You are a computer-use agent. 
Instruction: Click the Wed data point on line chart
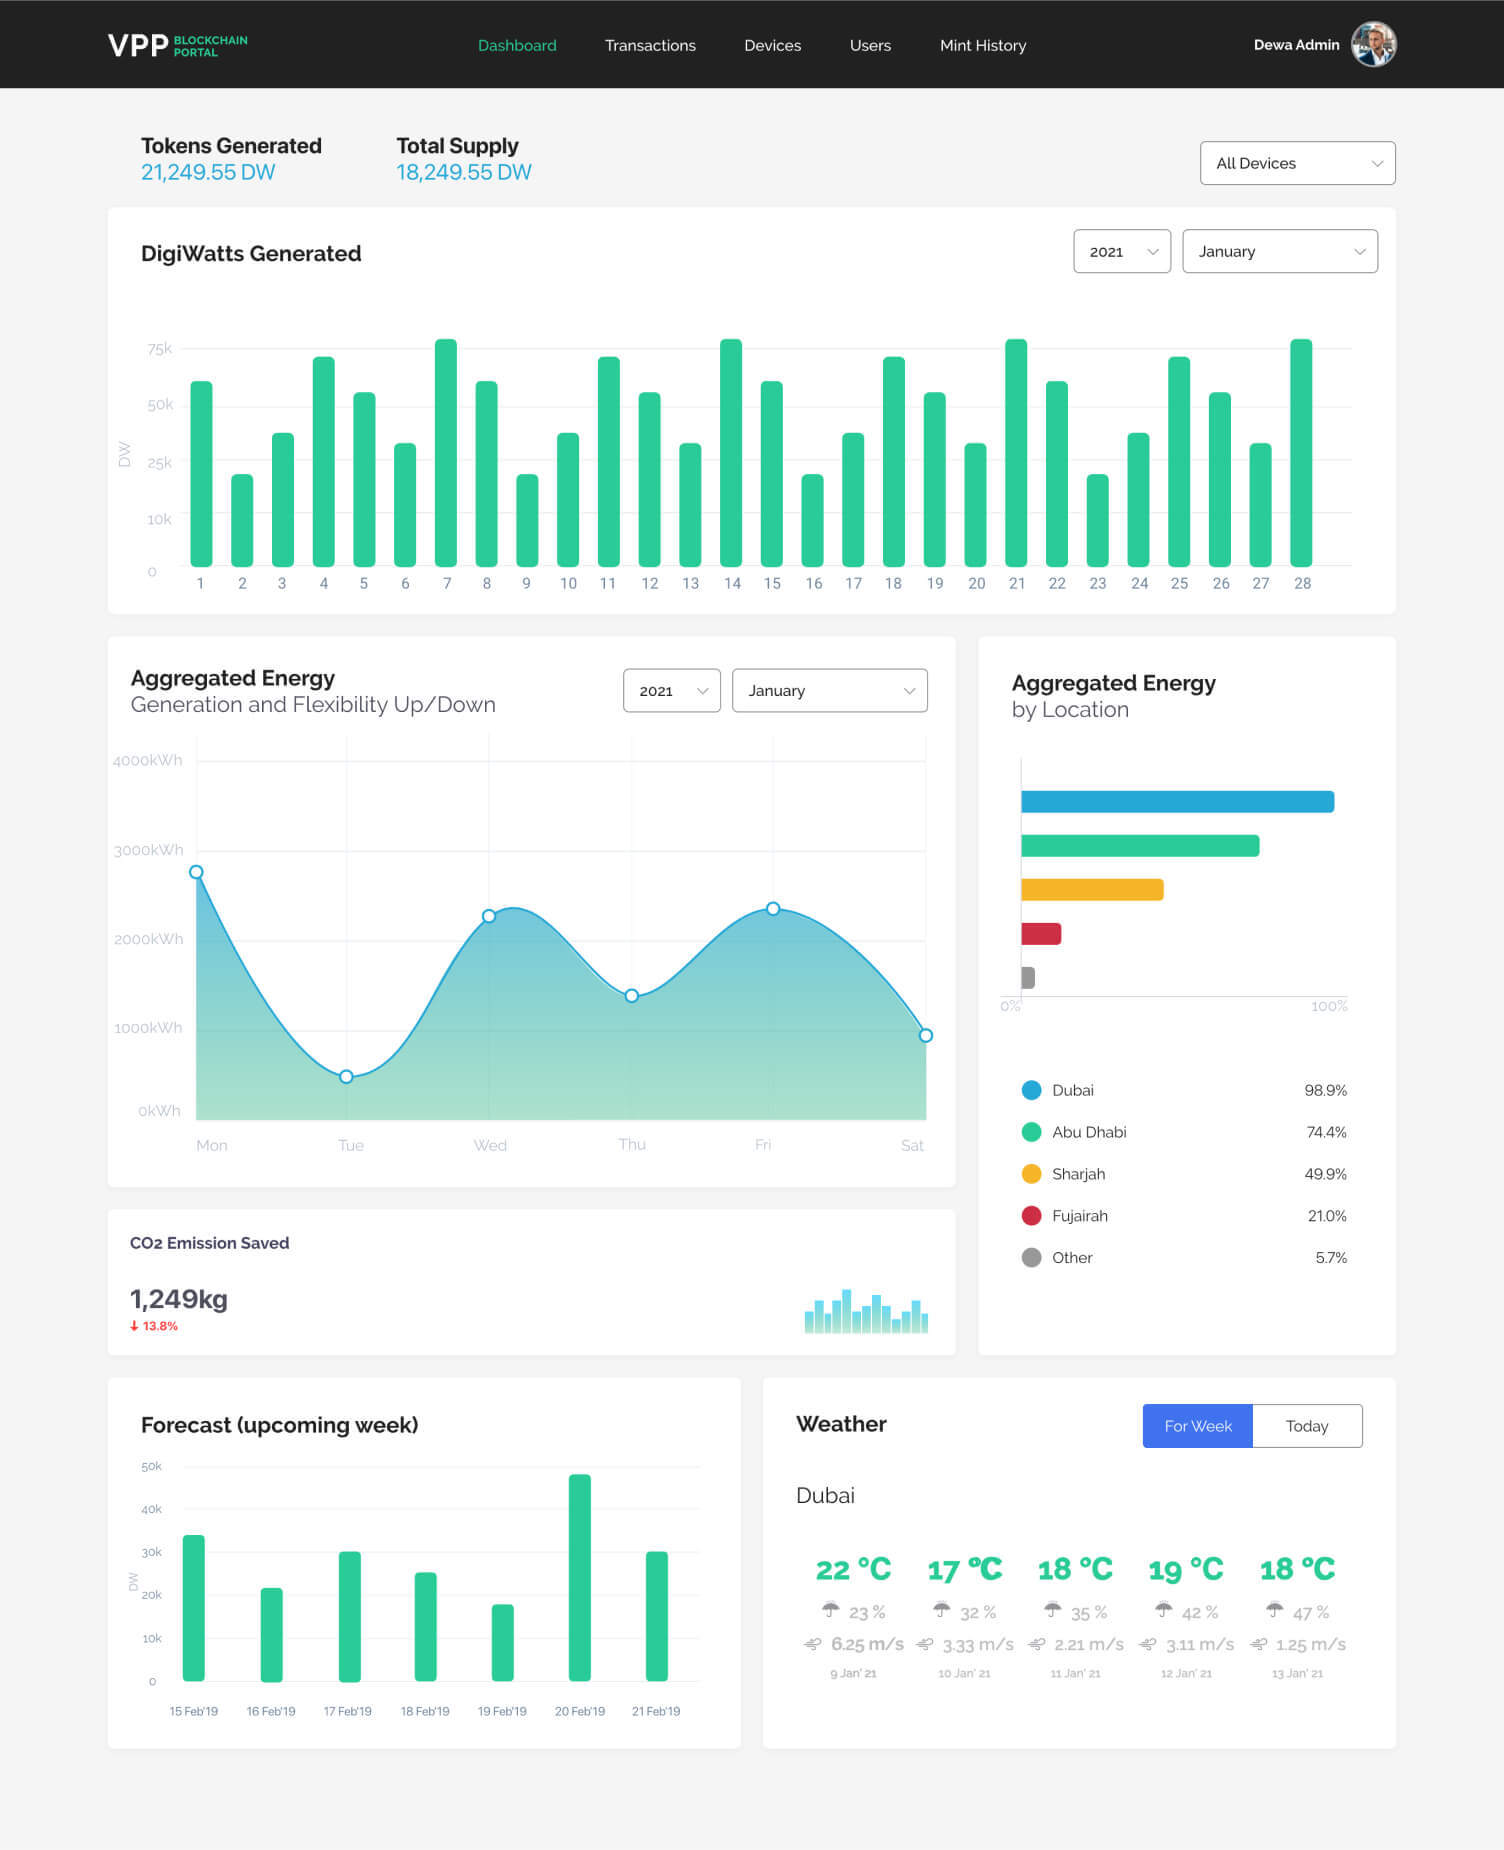[489, 916]
